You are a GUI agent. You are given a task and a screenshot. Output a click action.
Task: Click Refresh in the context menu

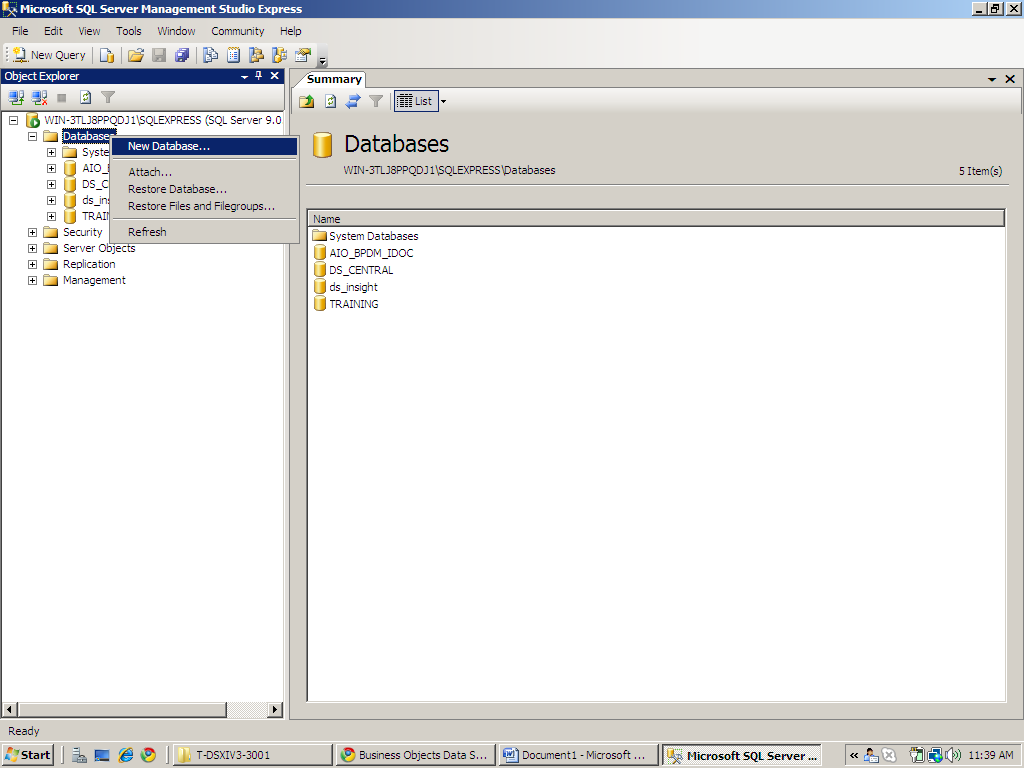click(204, 232)
